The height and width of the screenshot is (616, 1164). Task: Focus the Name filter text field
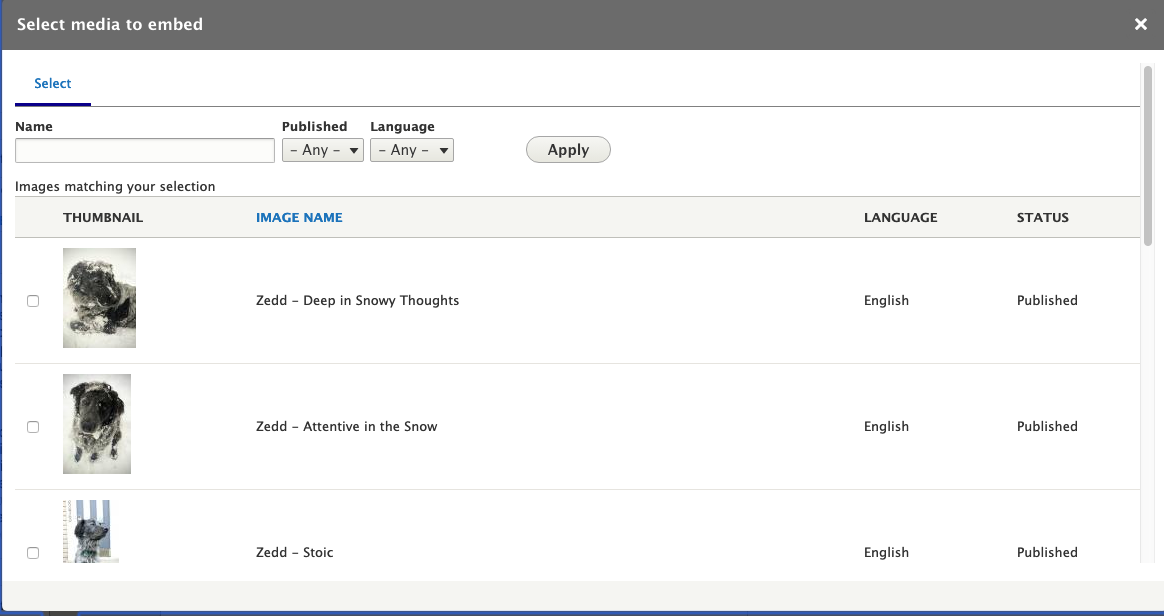point(145,150)
